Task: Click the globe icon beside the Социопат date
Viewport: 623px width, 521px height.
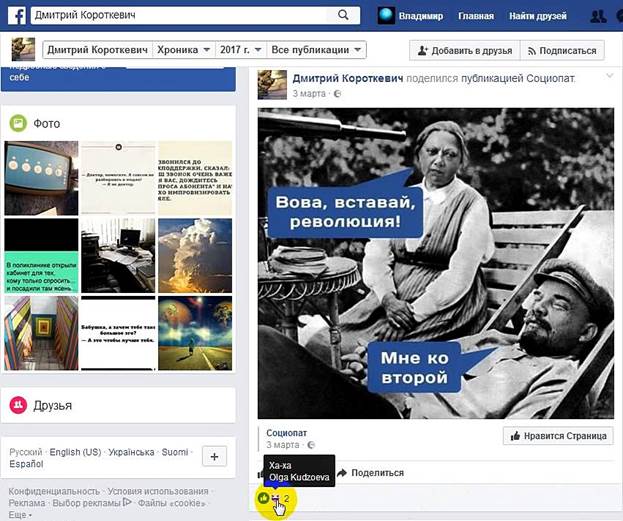Action: 311,445
